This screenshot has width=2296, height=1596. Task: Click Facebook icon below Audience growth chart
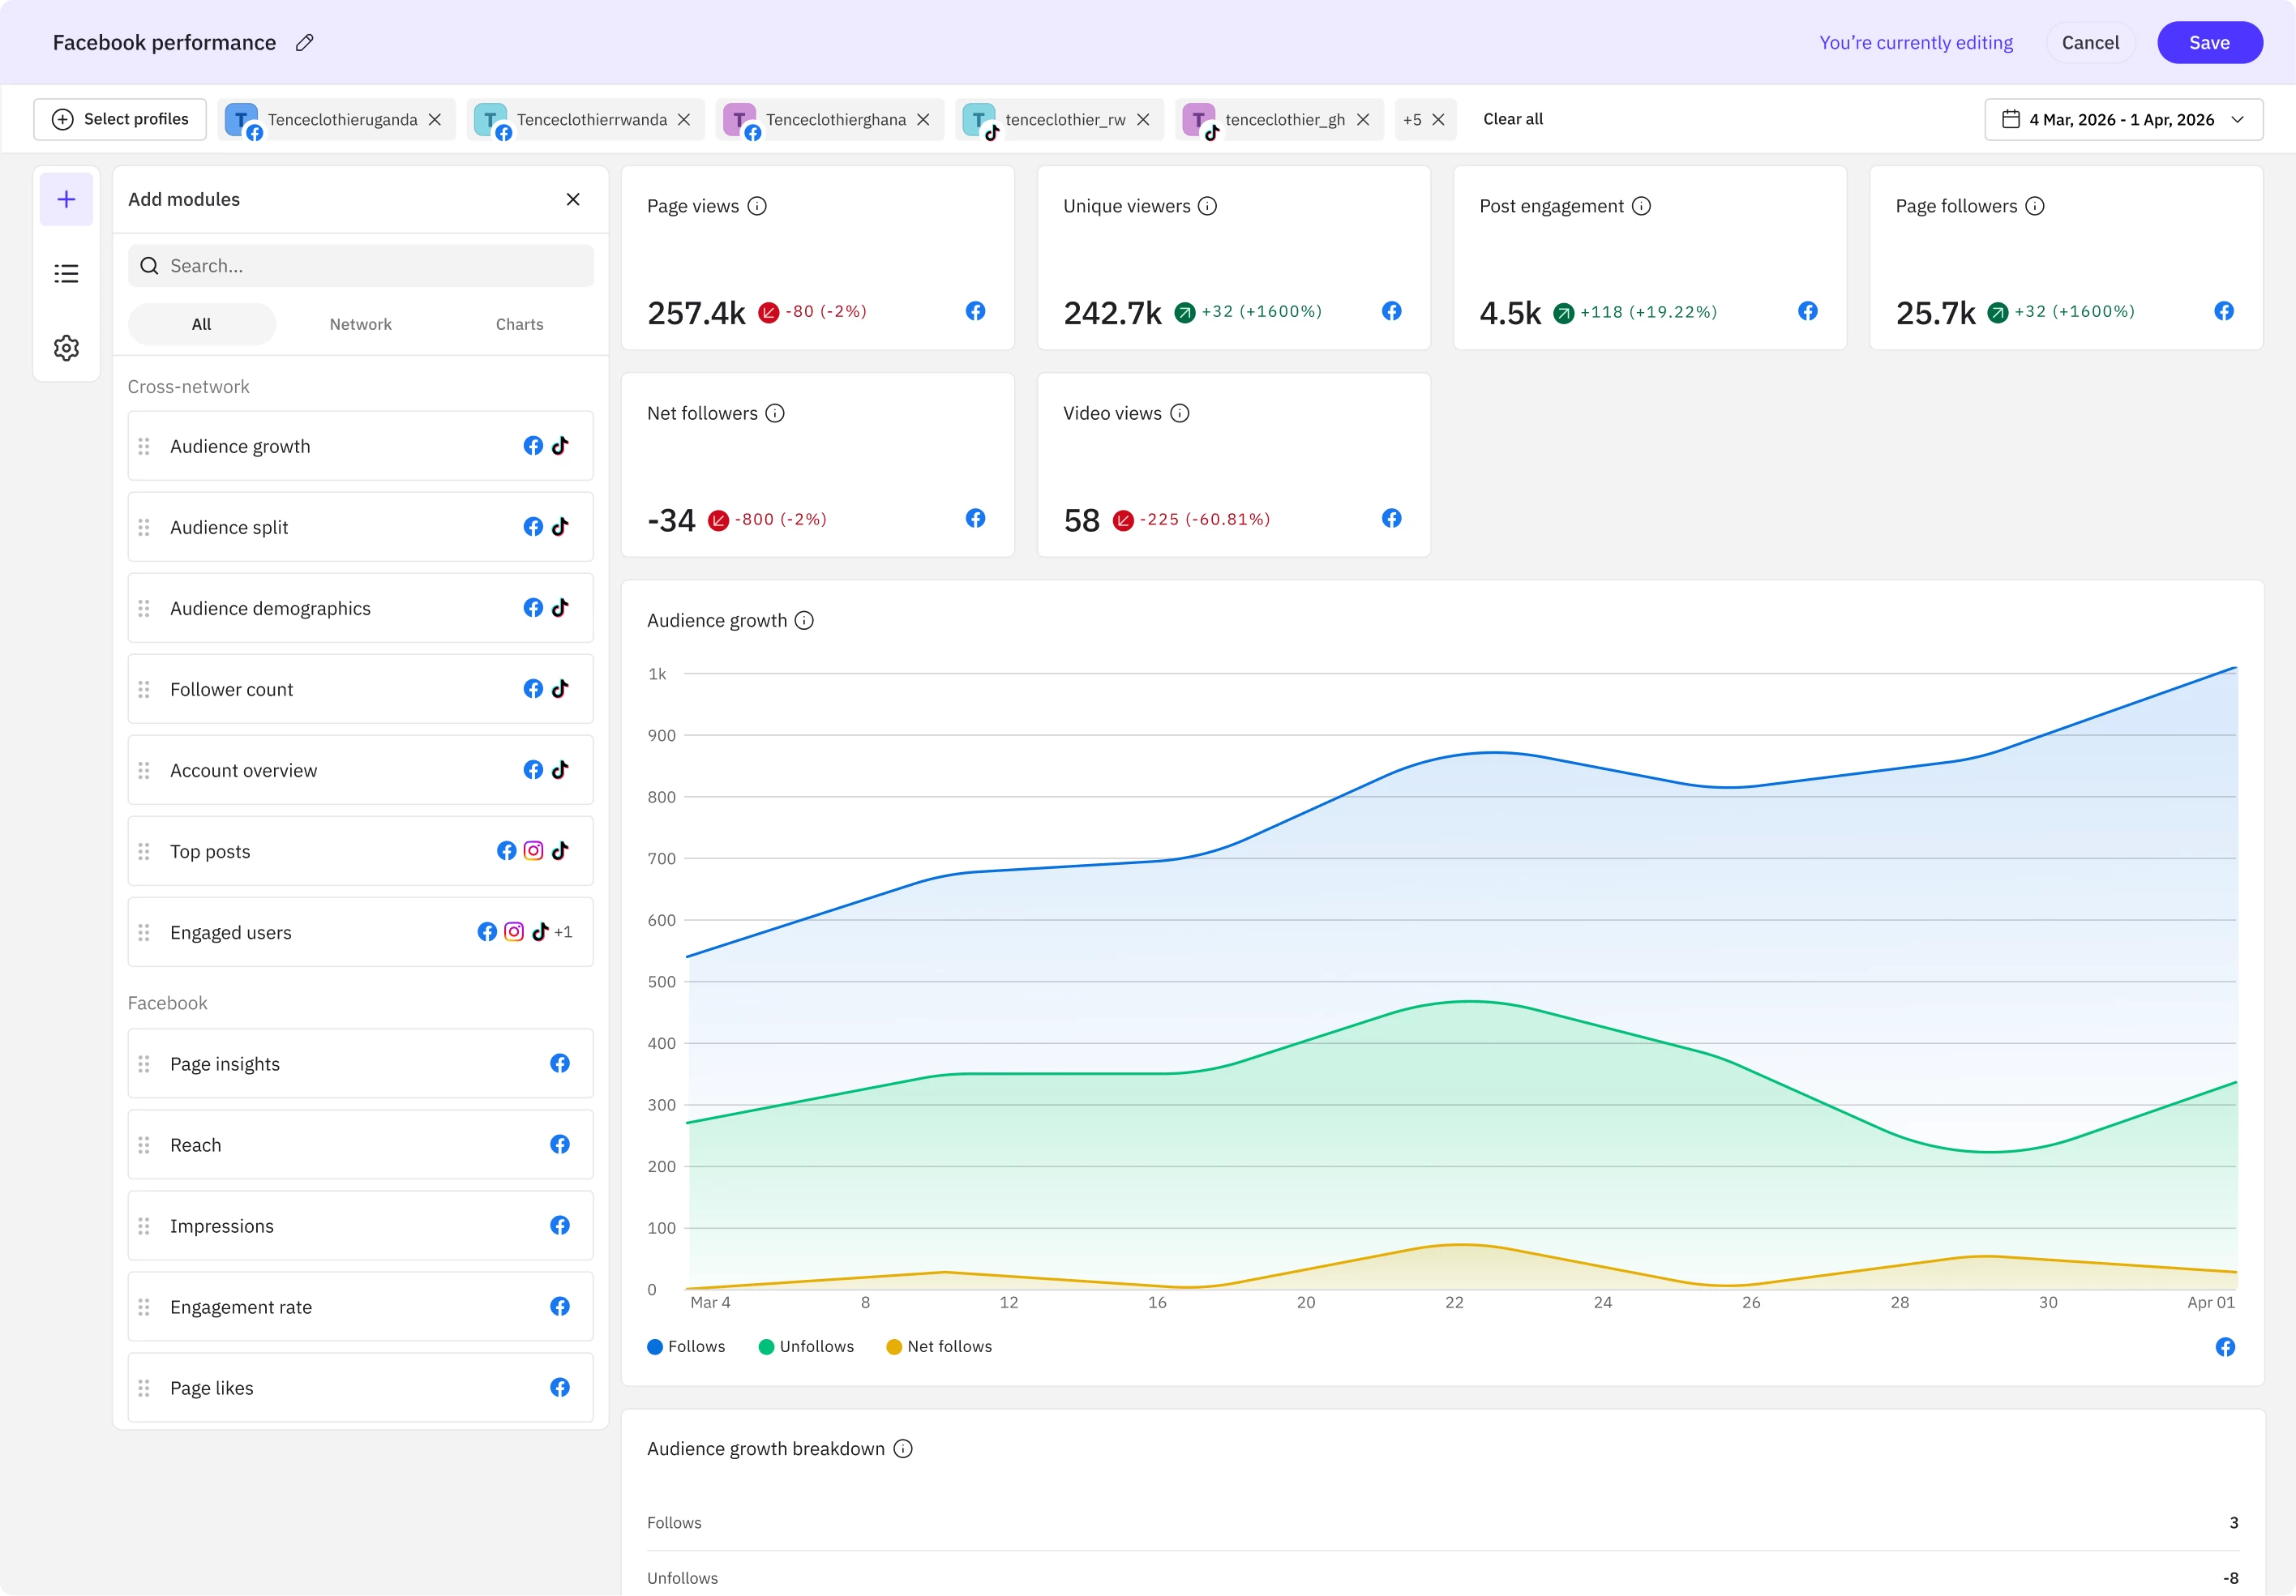[x=2225, y=1347]
